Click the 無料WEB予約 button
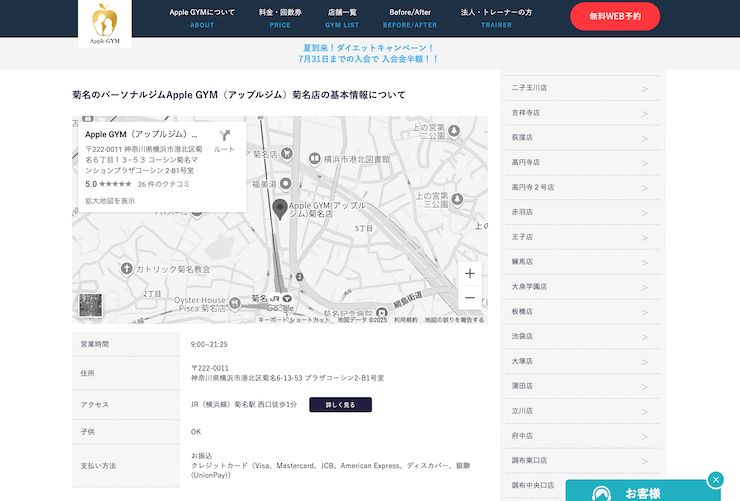This screenshot has width=740, height=501. click(615, 17)
